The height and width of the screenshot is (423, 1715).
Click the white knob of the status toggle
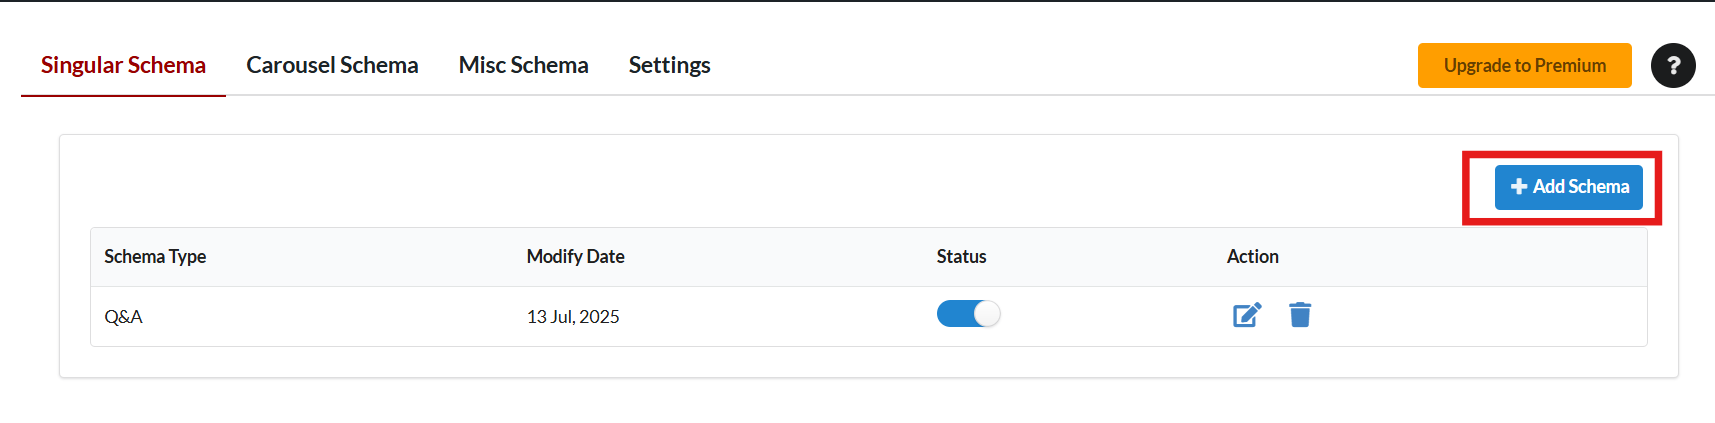click(x=987, y=314)
